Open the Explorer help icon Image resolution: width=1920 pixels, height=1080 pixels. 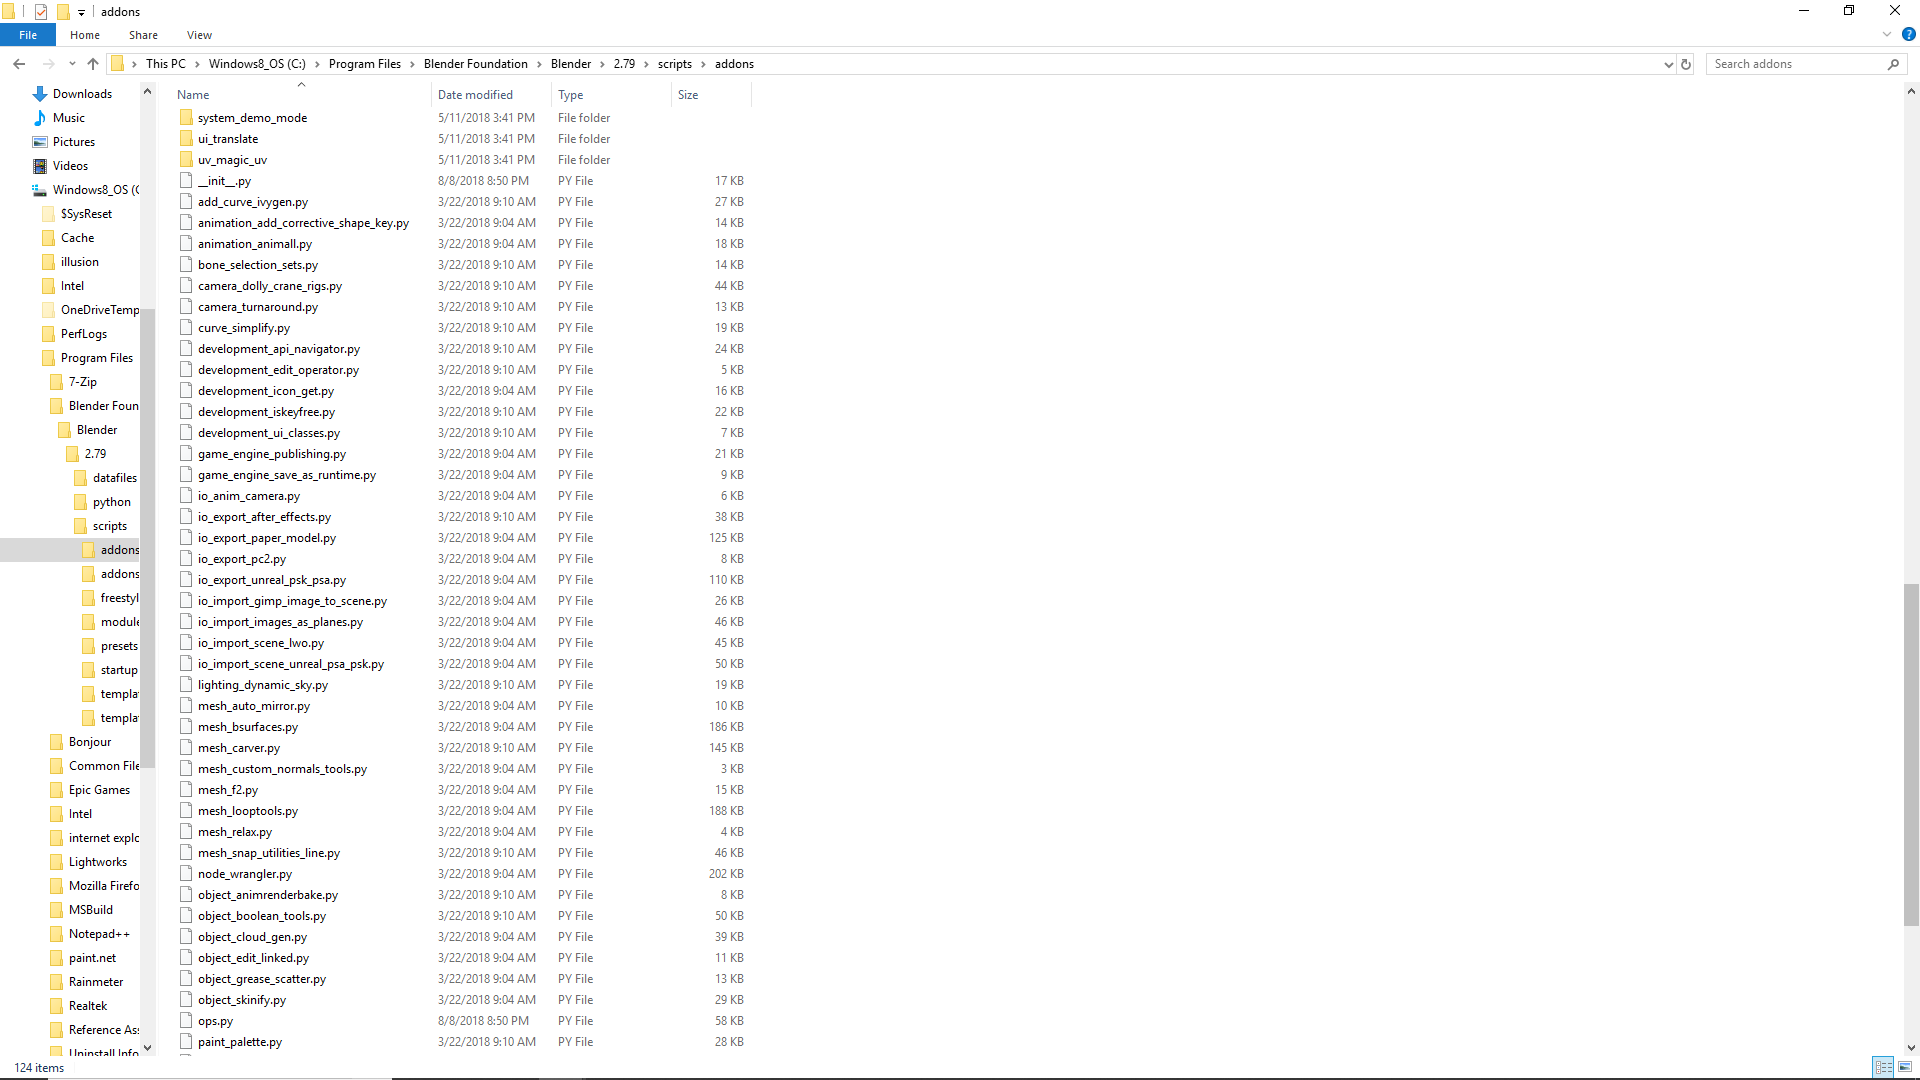(x=1908, y=34)
